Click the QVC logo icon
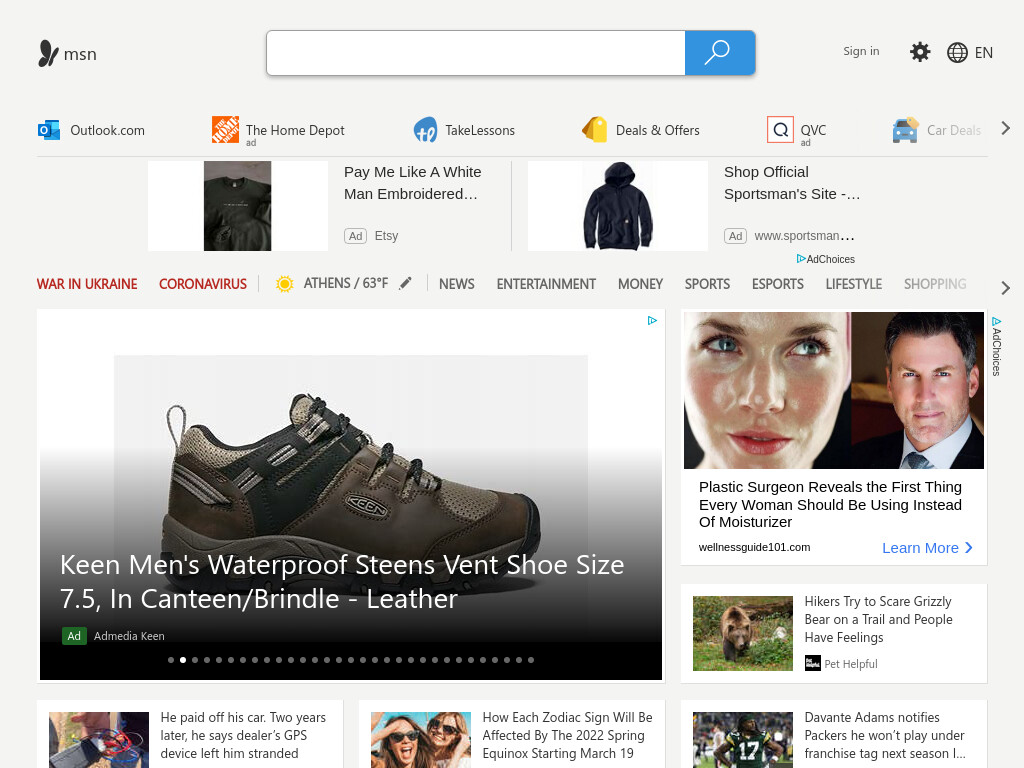This screenshot has width=1024, height=768. point(780,129)
